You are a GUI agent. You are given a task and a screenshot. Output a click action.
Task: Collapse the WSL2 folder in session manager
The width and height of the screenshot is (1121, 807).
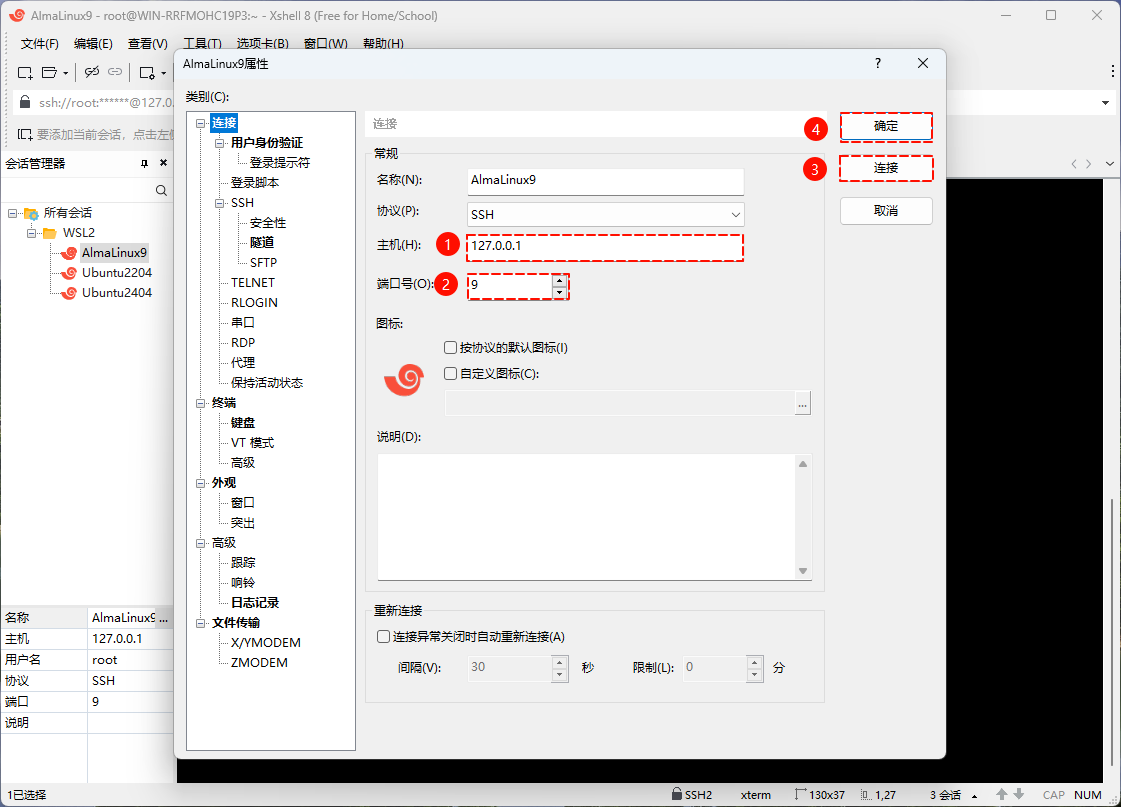tap(30, 232)
